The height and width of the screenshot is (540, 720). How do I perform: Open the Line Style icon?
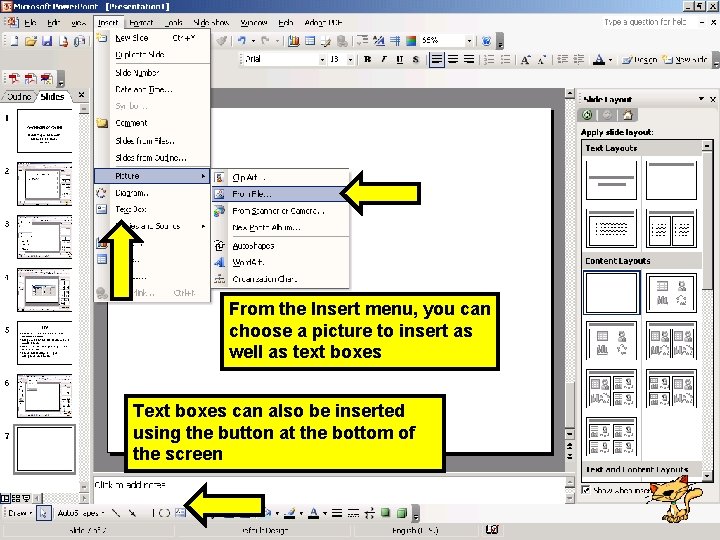pyautogui.click(x=337, y=513)
